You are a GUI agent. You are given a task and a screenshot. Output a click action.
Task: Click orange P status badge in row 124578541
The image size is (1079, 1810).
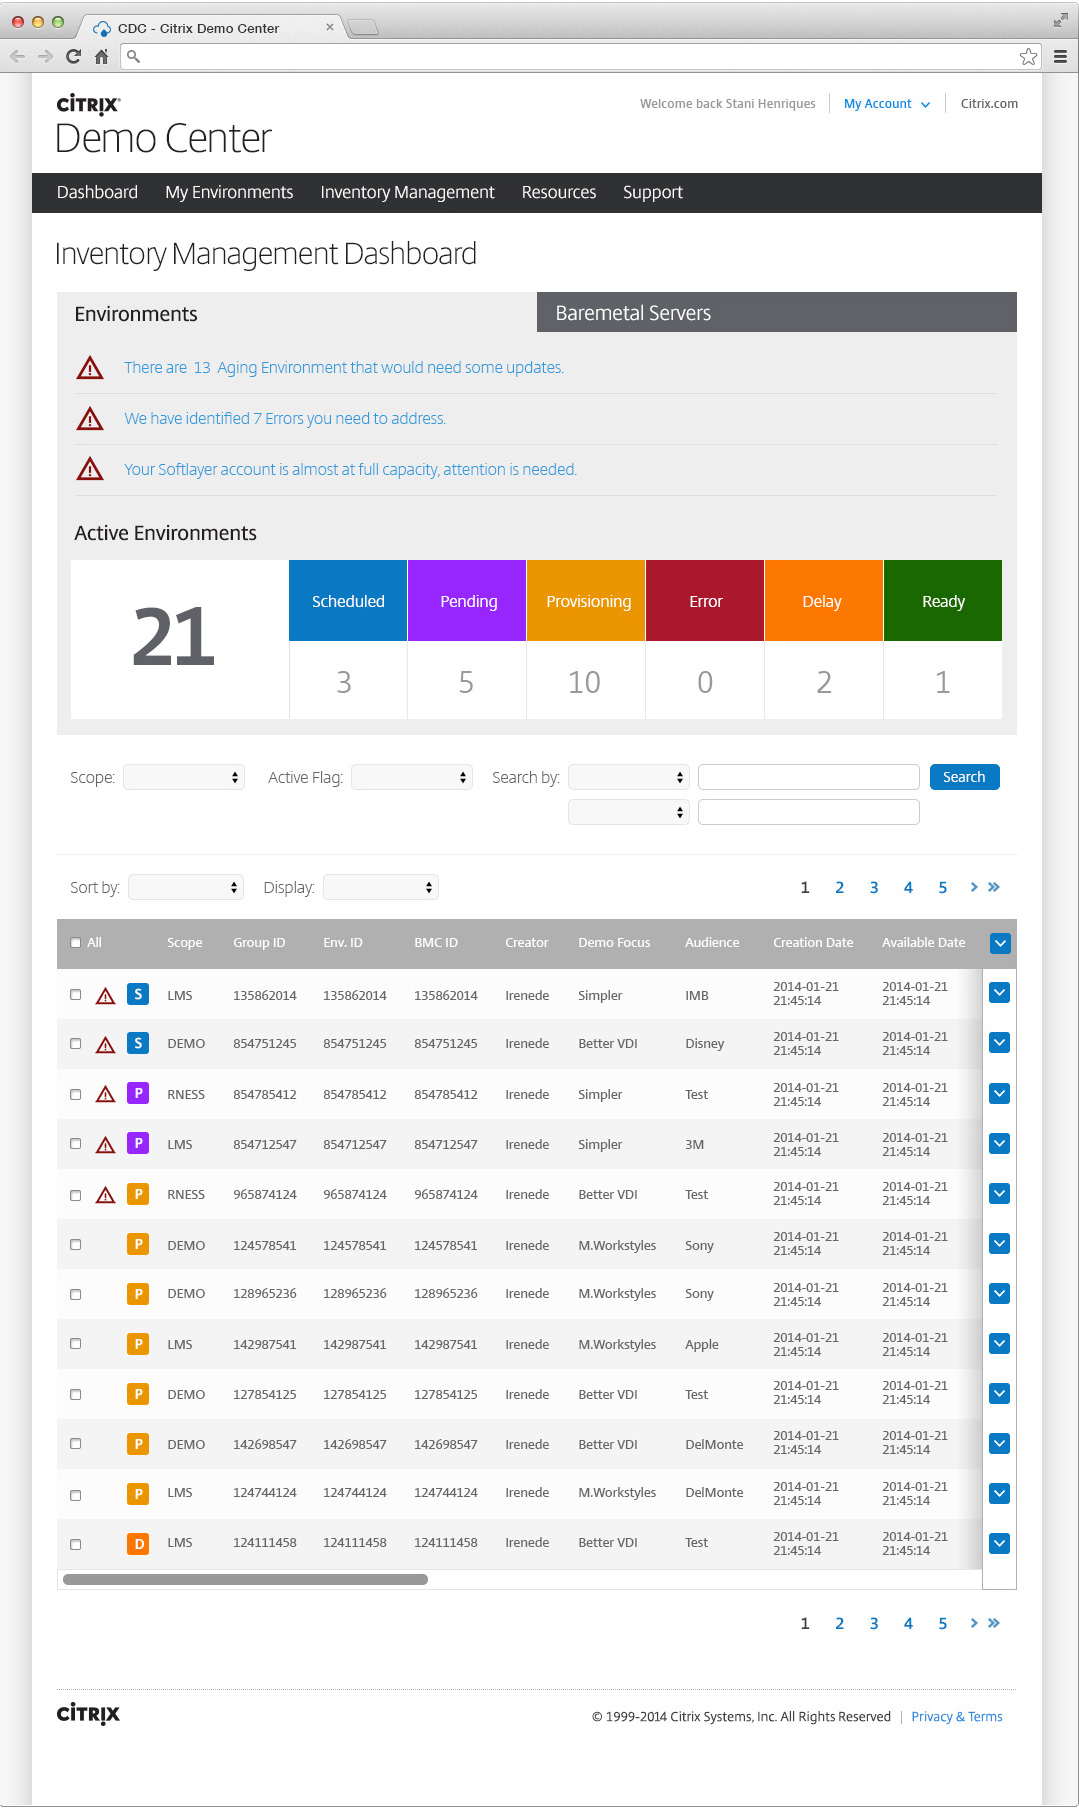click(138, 1244)
